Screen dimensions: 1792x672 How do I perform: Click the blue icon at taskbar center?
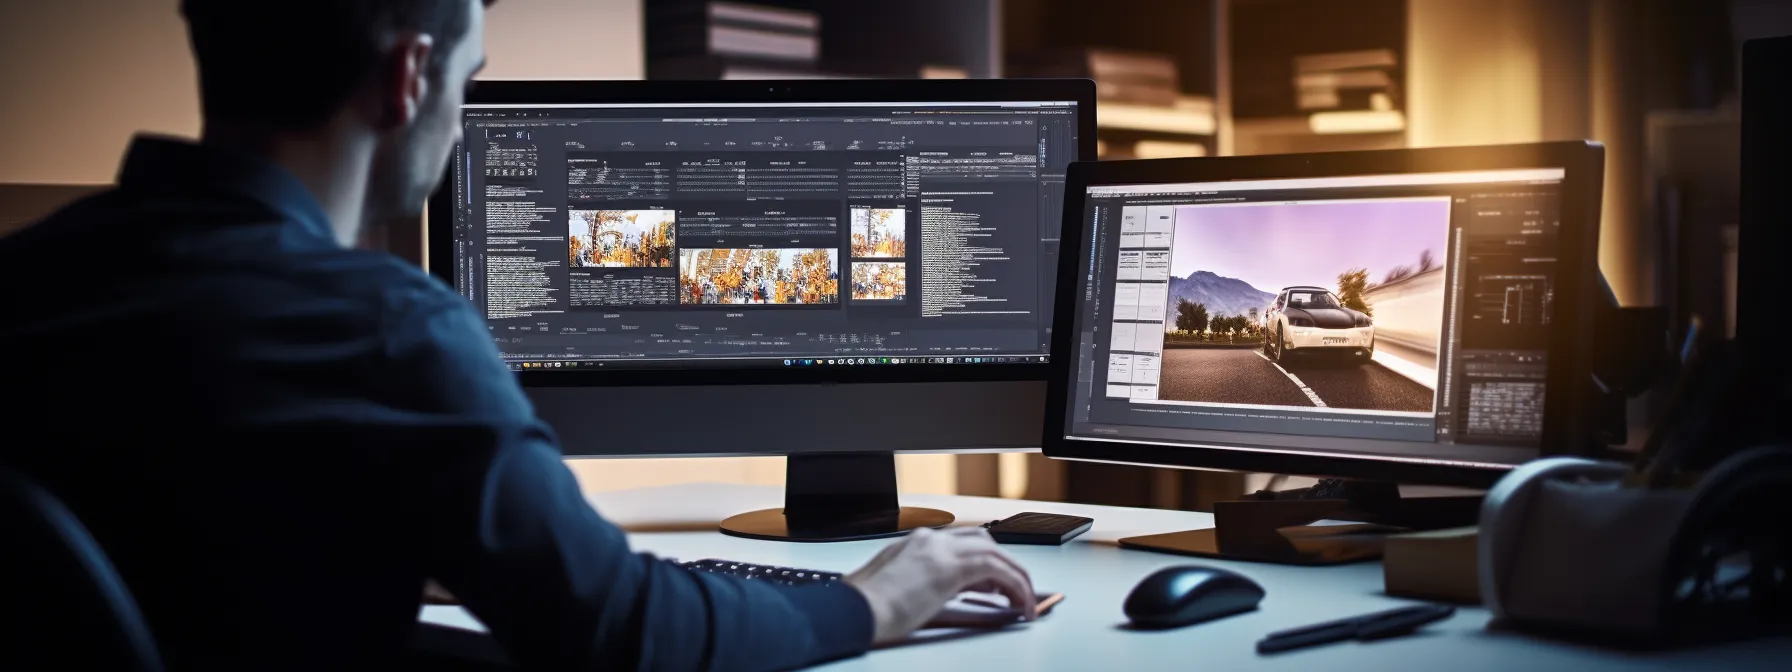(789, 361)
